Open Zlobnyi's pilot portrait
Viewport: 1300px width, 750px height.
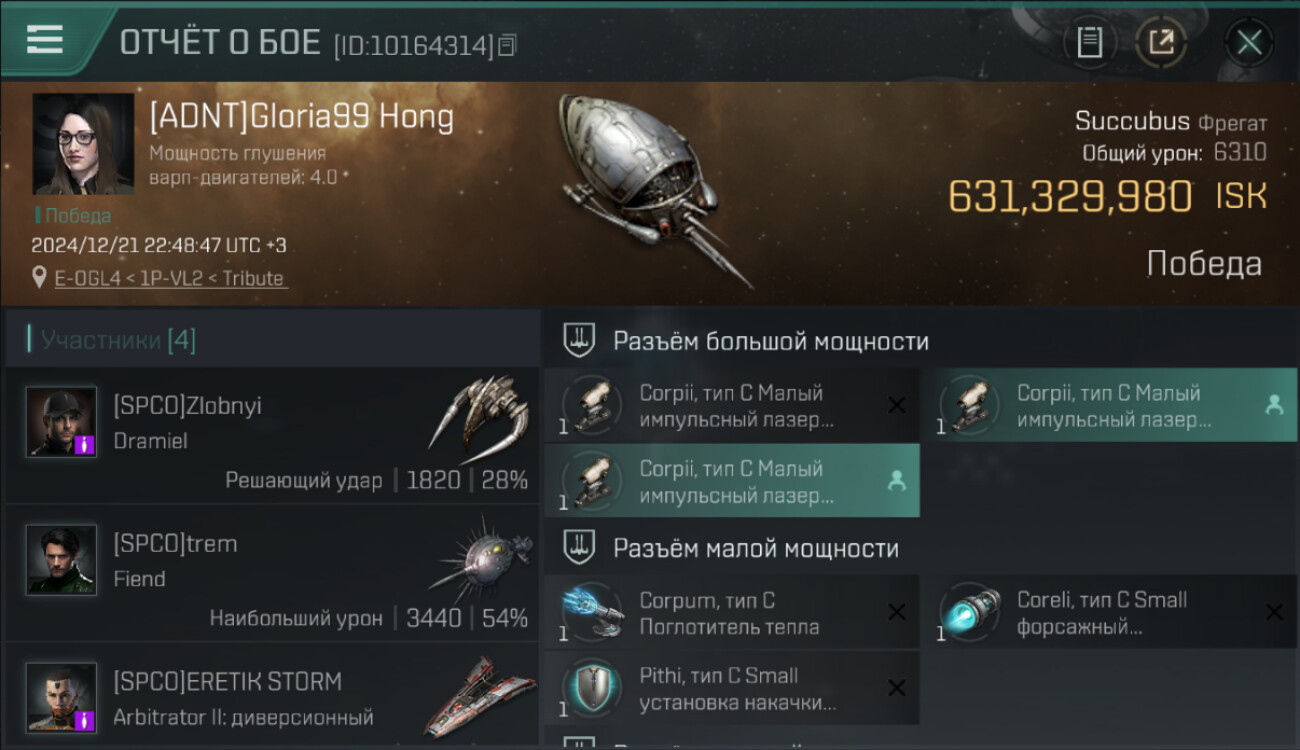[61, 422]
